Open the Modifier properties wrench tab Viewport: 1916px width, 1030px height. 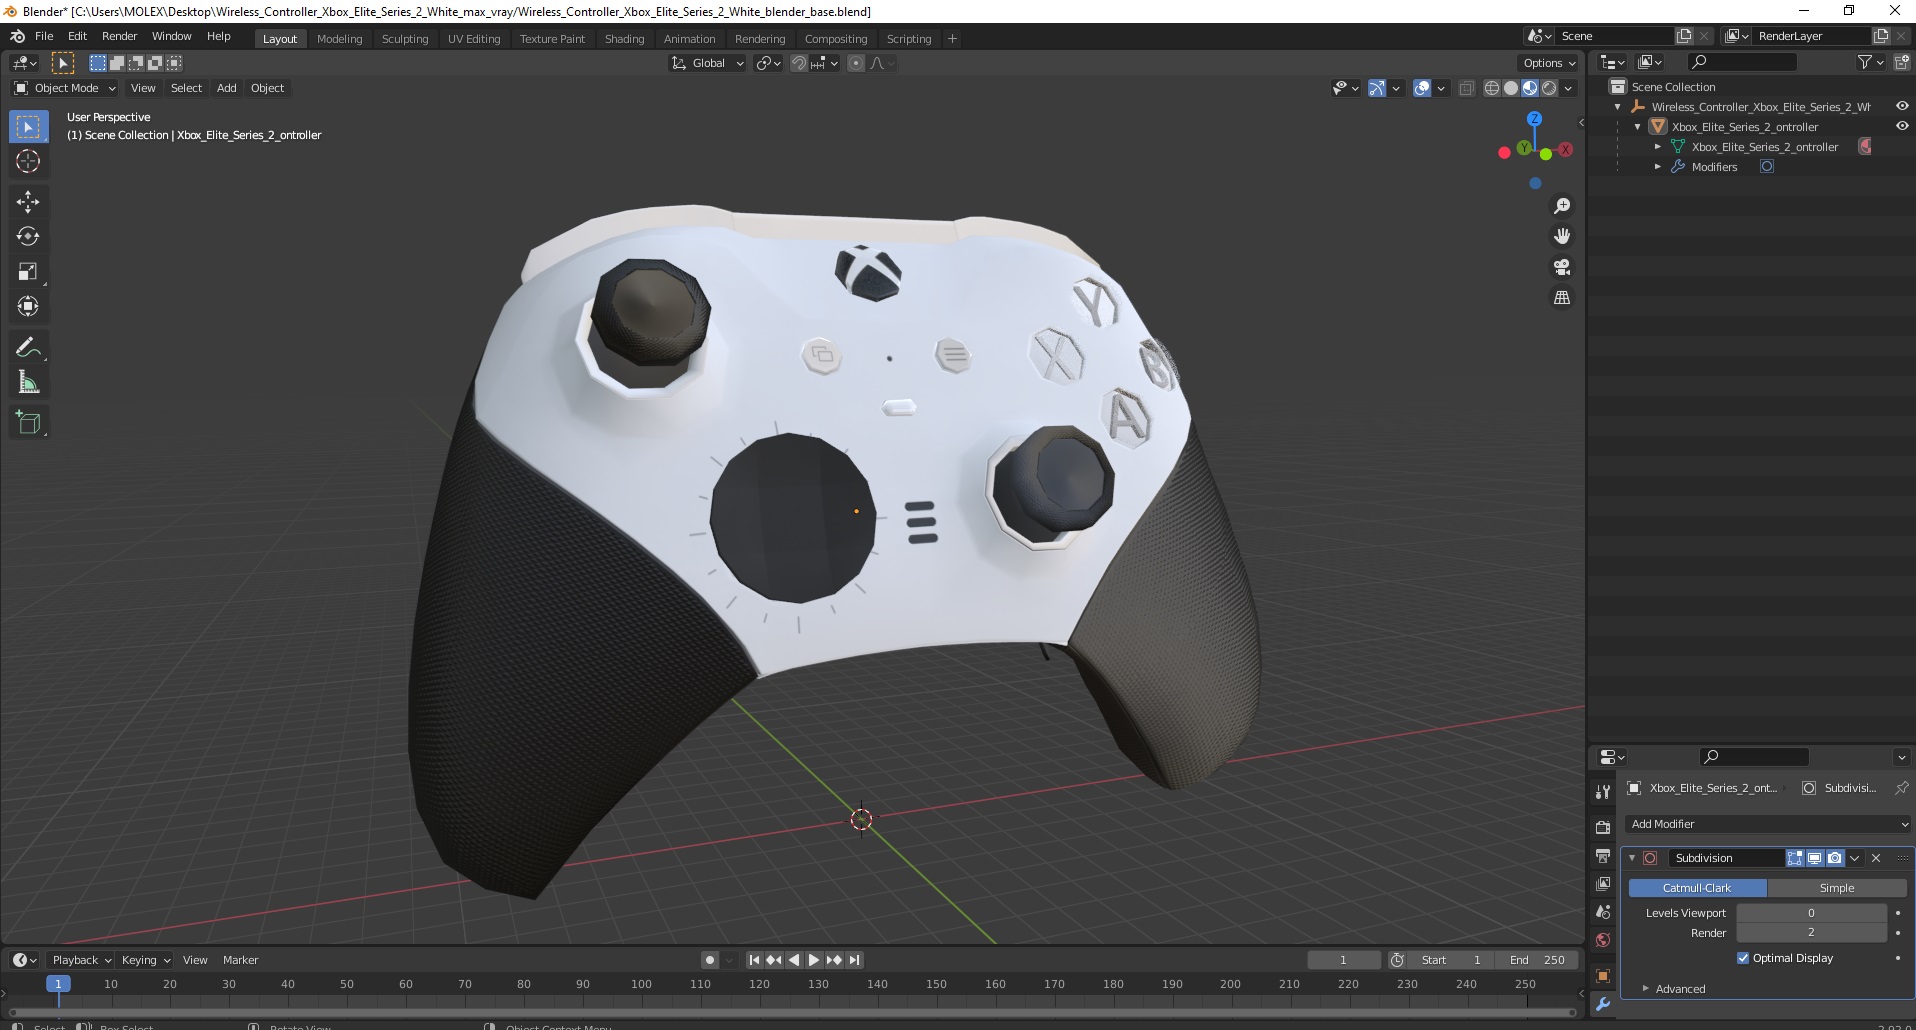pos(1603,1005)
